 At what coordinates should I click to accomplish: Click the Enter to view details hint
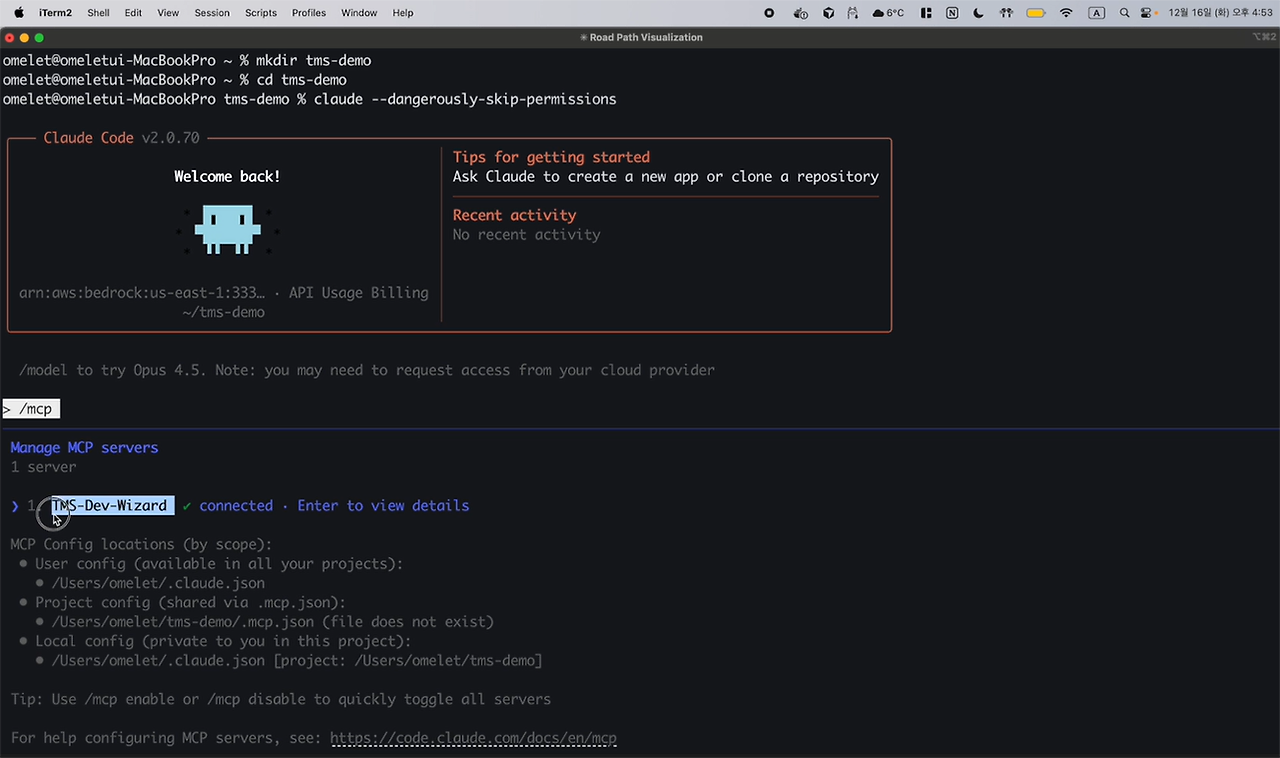click(383, 506)
